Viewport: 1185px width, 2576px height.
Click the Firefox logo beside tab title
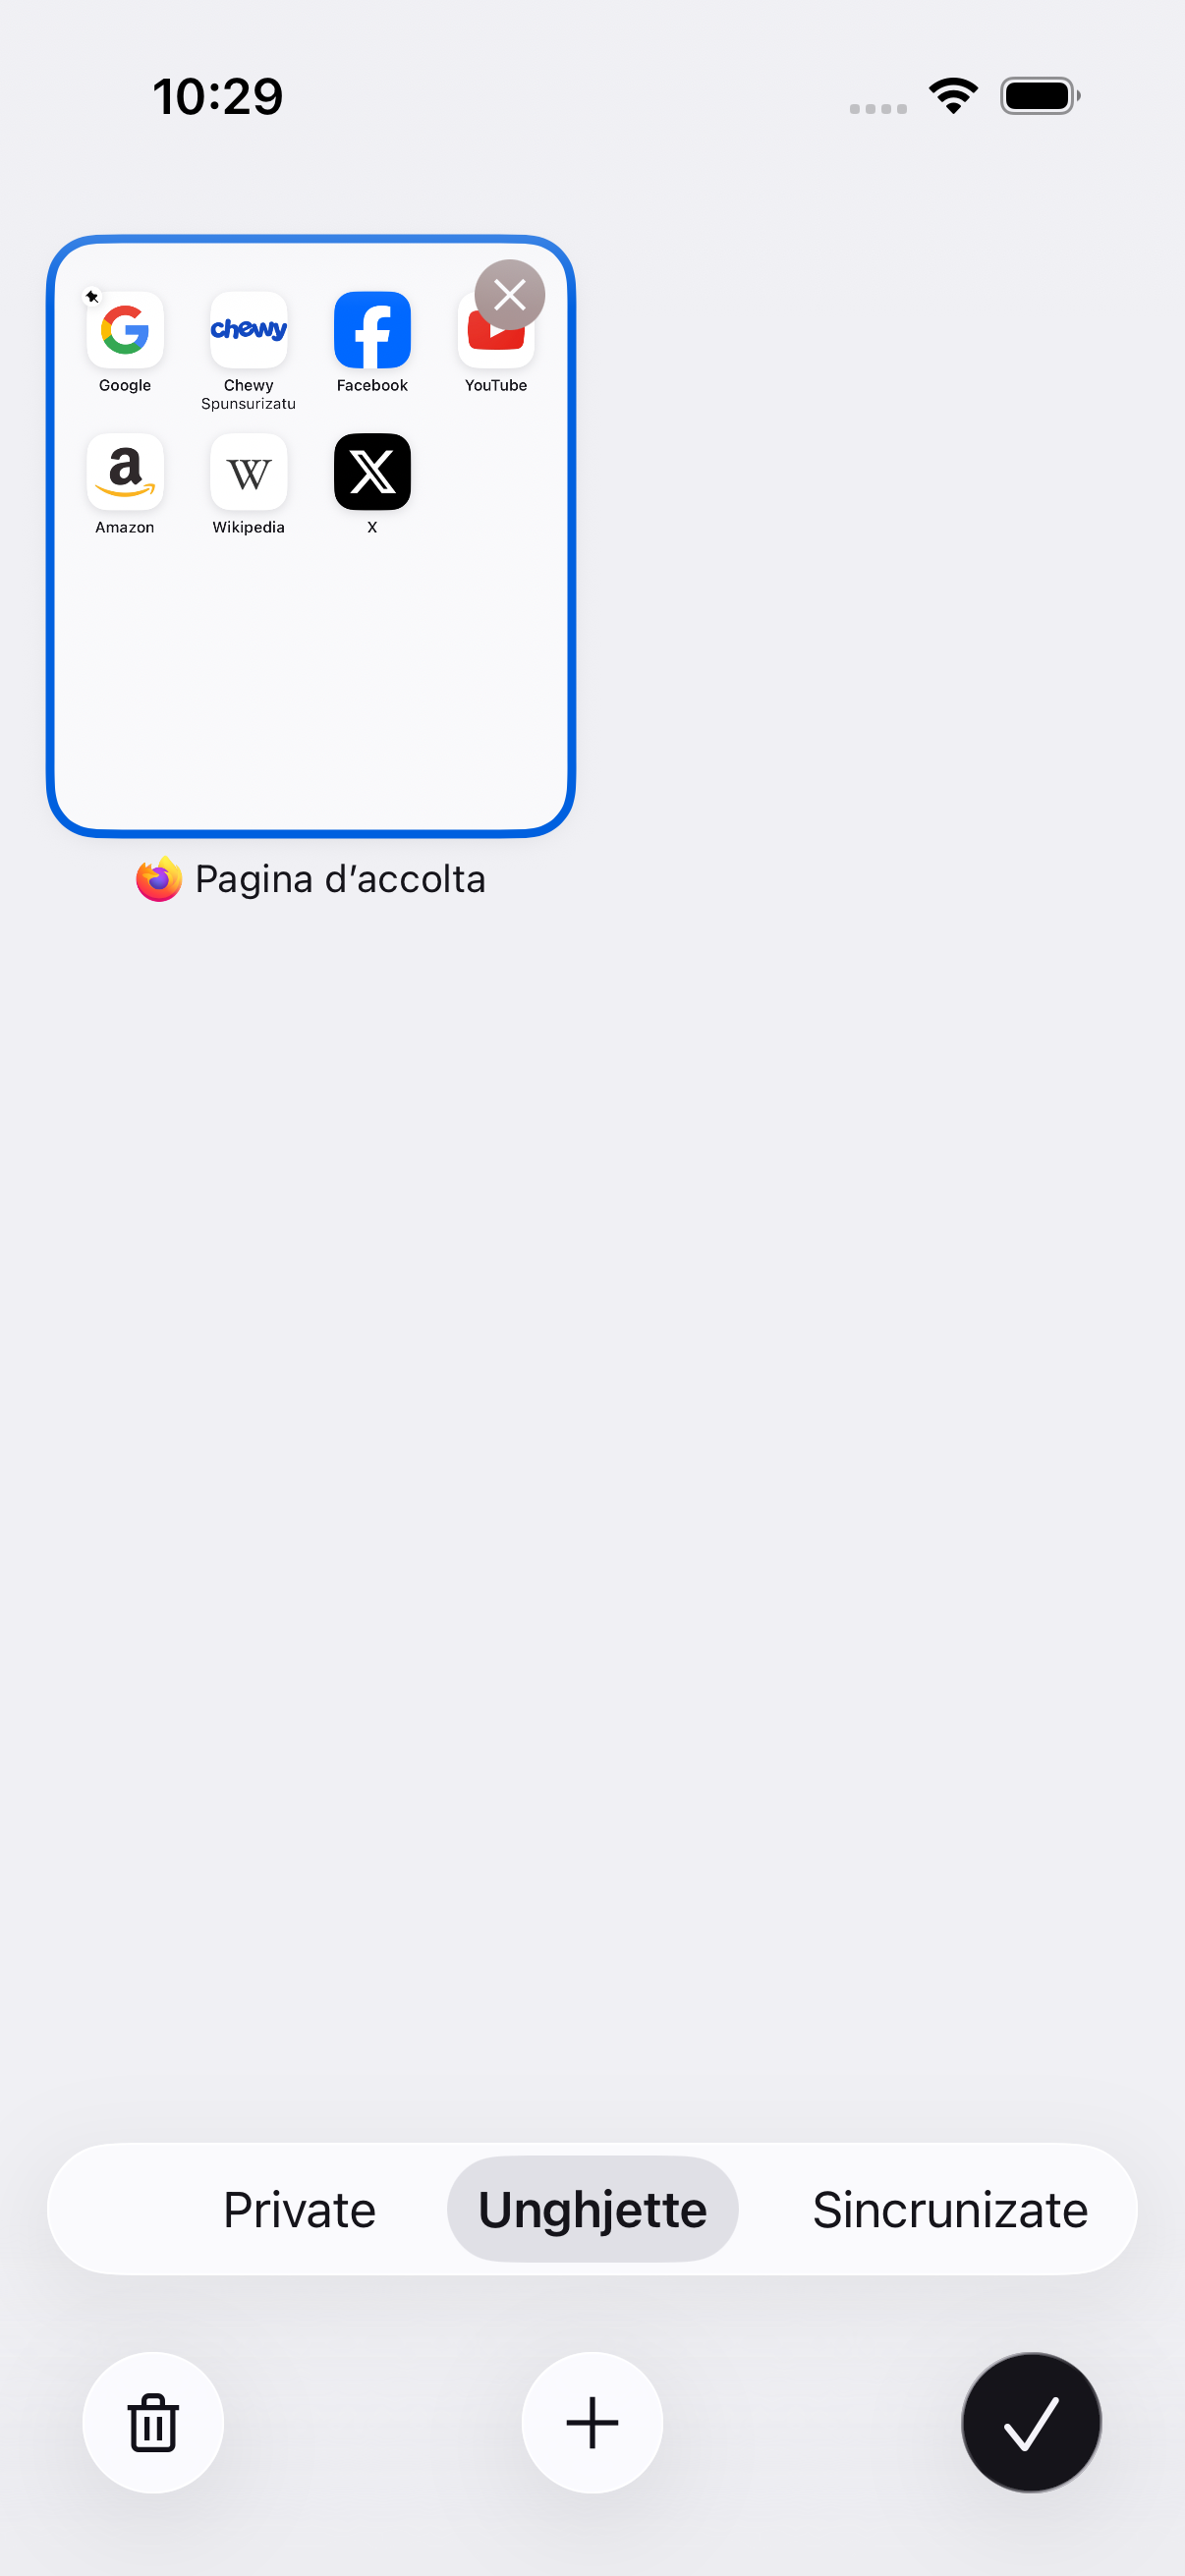[159, 879]
